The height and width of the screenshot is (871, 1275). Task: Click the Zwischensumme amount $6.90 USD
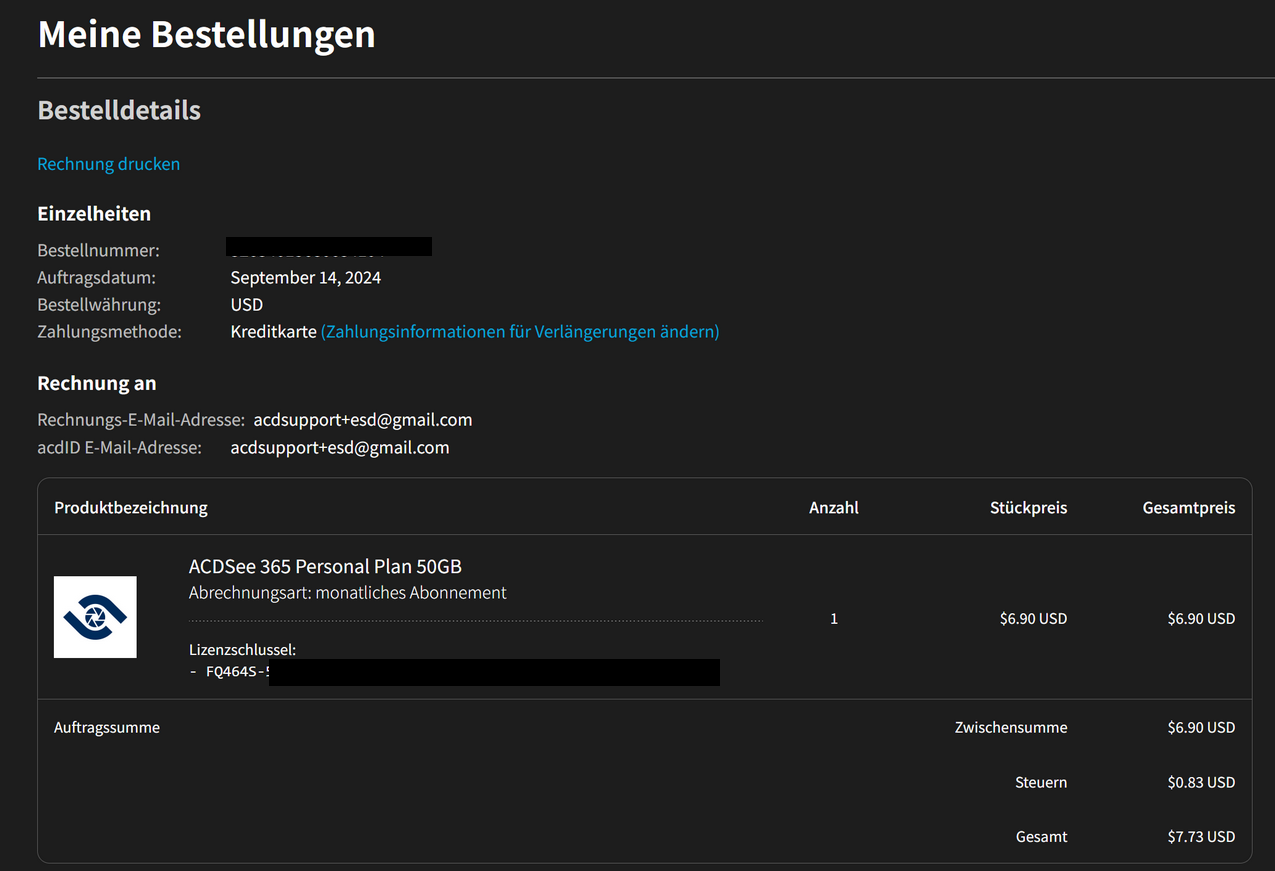(x=1201, y=727)
